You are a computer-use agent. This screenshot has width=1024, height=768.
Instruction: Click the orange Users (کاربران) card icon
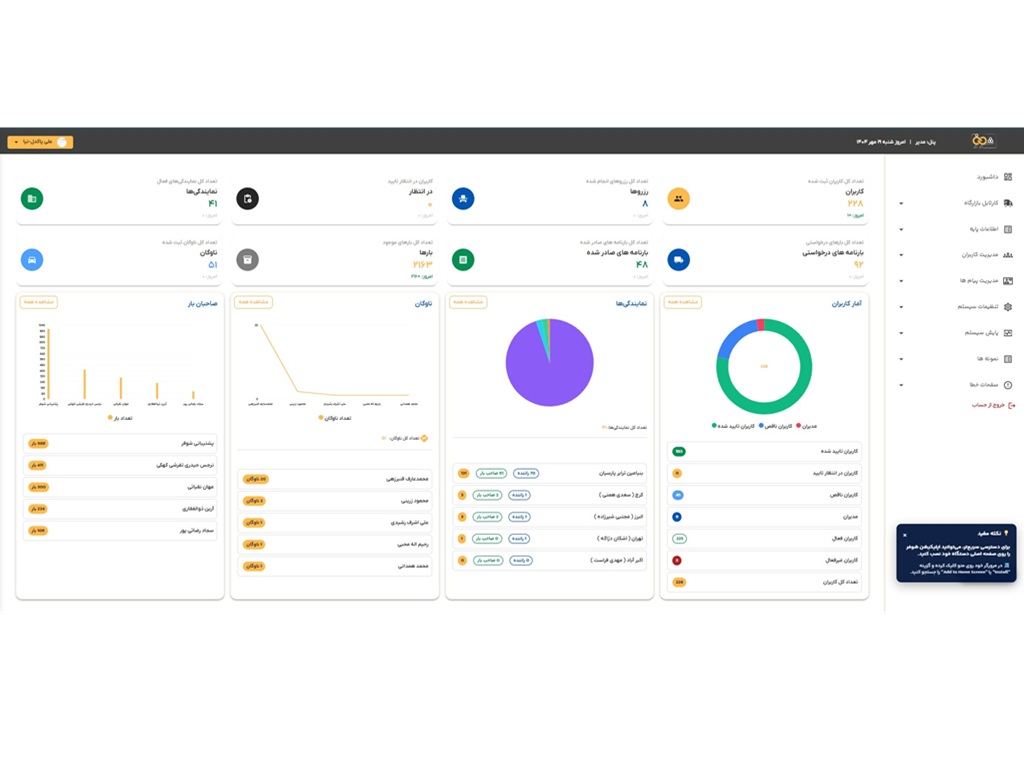point(679,199)
